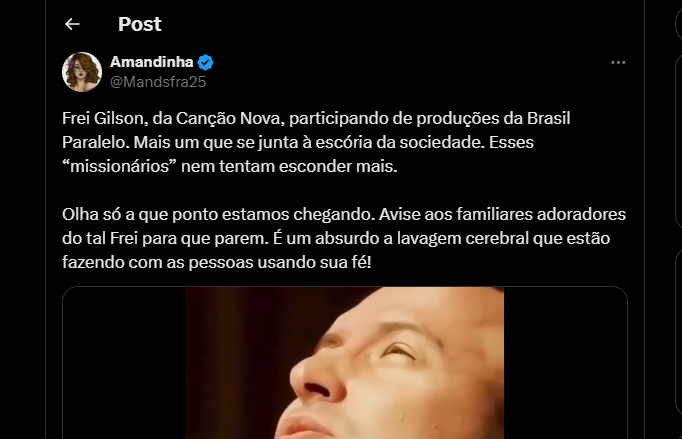Click the phrase "nem tentam esconder mais"
The height and width of the screenshot is (439, 682).
289,166
